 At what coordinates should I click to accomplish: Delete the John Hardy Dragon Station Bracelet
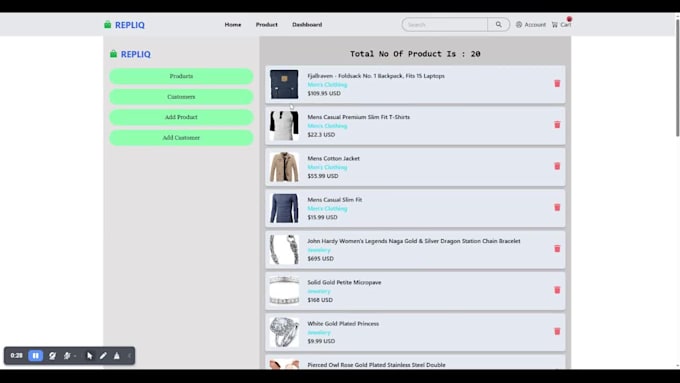tap(557, 249)
